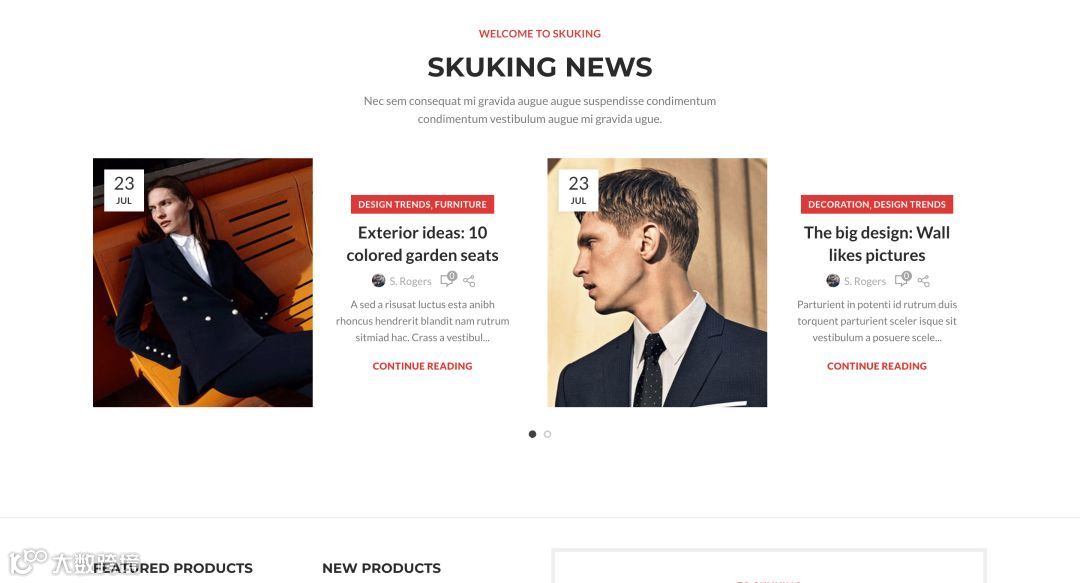Open the man in suit post image
This screenshot has height=583, width=1080.
click(x=657, y=283)
